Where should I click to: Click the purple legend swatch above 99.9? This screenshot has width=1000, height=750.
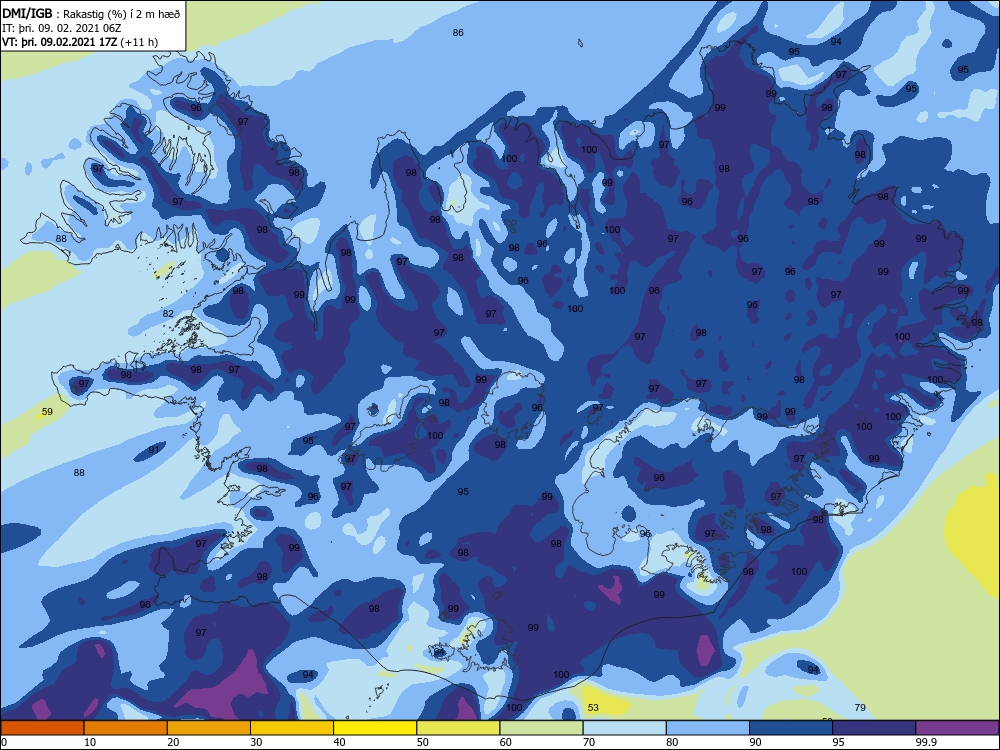[957, 728]
